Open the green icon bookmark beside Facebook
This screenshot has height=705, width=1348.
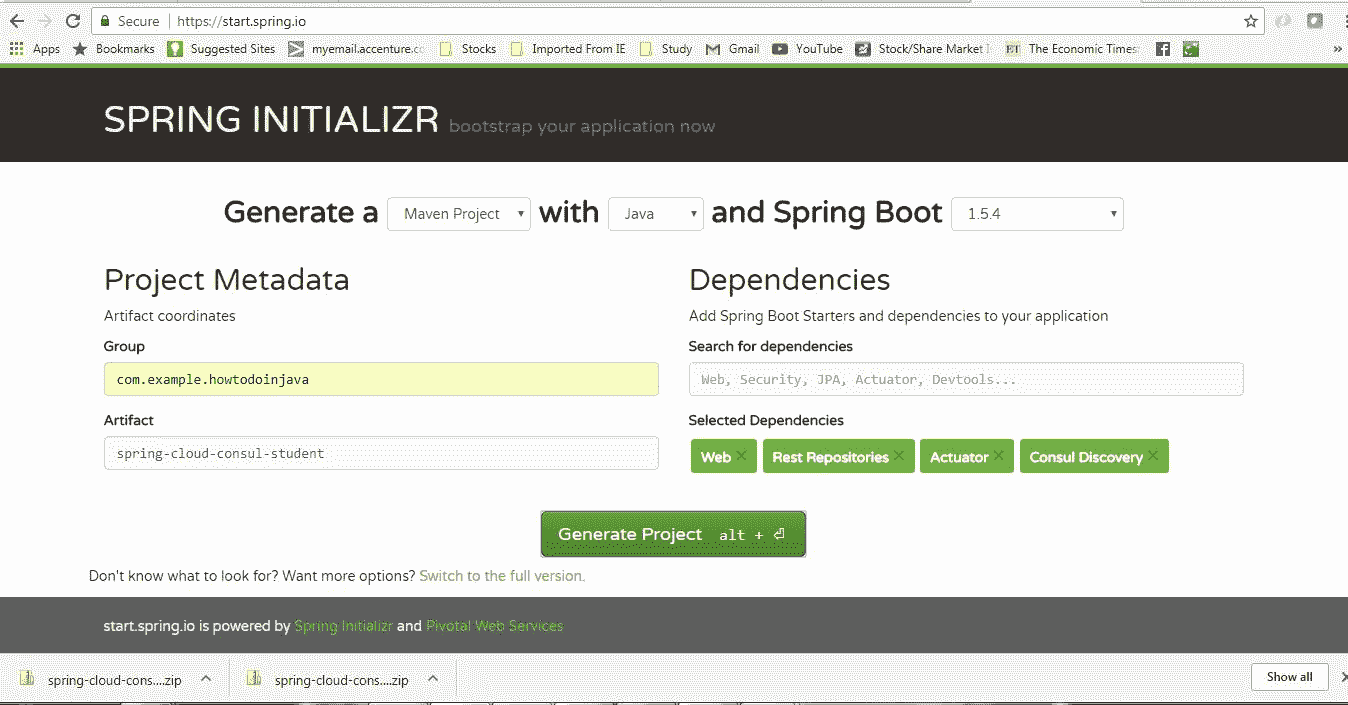point(1190,48)
